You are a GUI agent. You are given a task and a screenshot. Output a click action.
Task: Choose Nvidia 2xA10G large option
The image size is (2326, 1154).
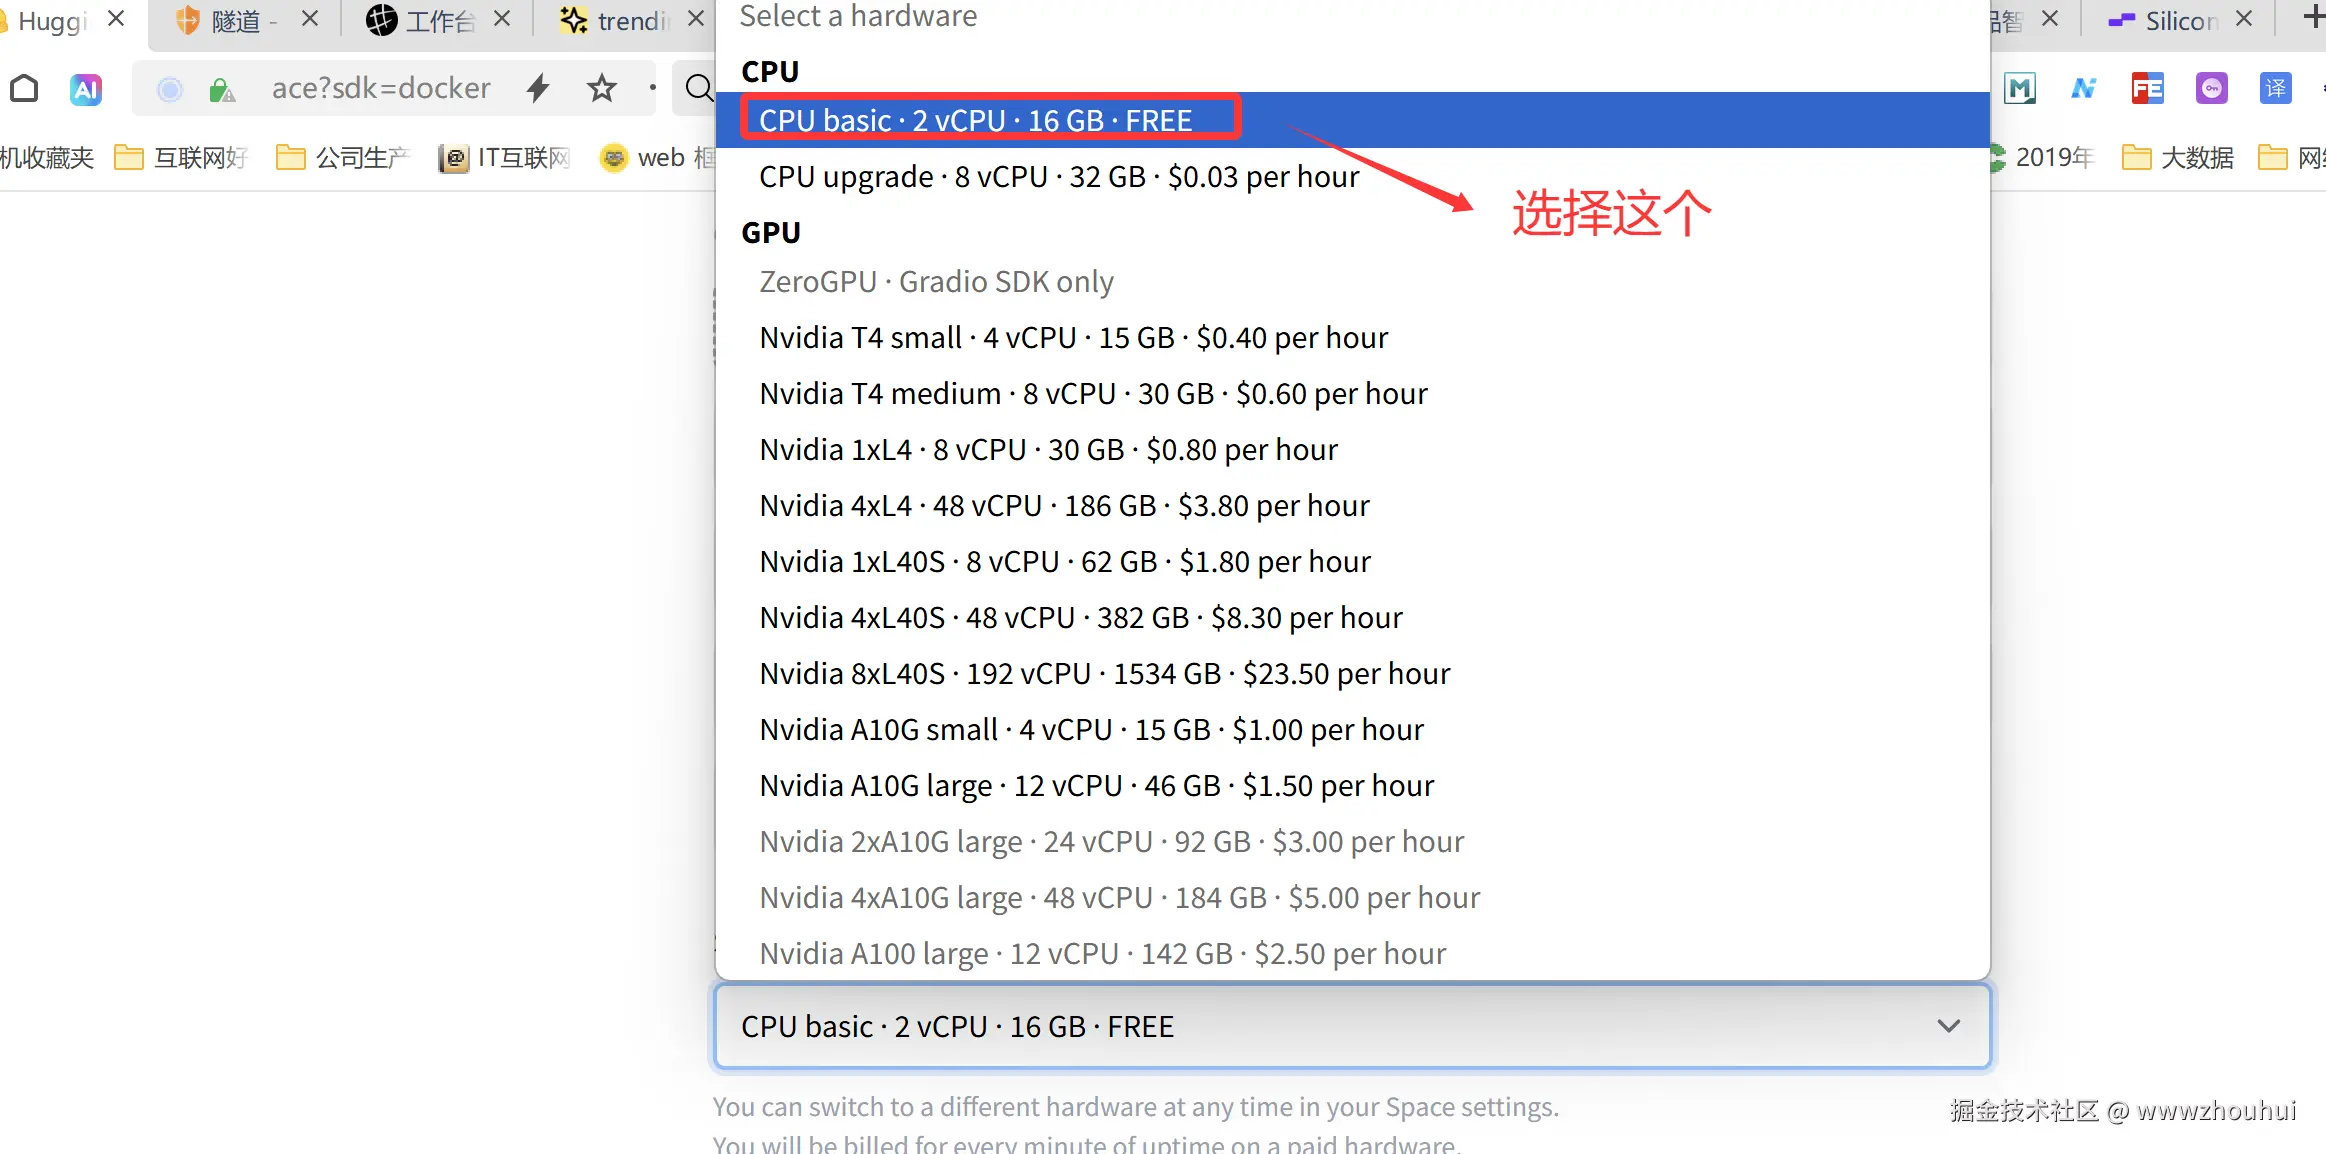coord(1352,842)
